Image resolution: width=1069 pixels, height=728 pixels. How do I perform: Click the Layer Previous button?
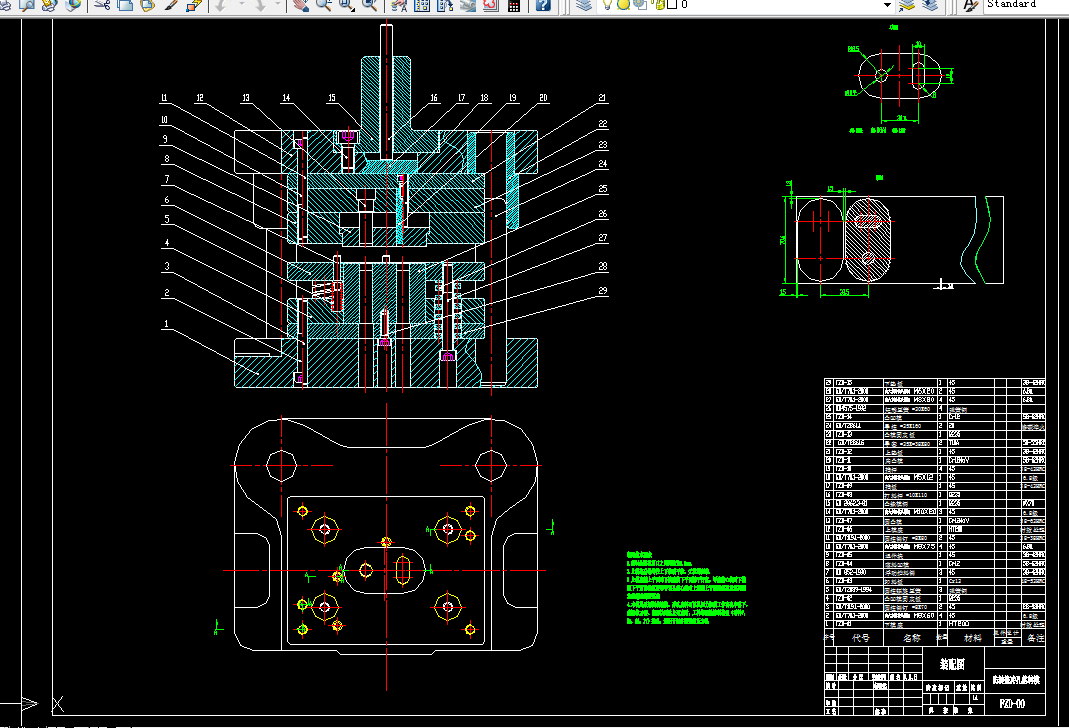[x=931, y=5]
